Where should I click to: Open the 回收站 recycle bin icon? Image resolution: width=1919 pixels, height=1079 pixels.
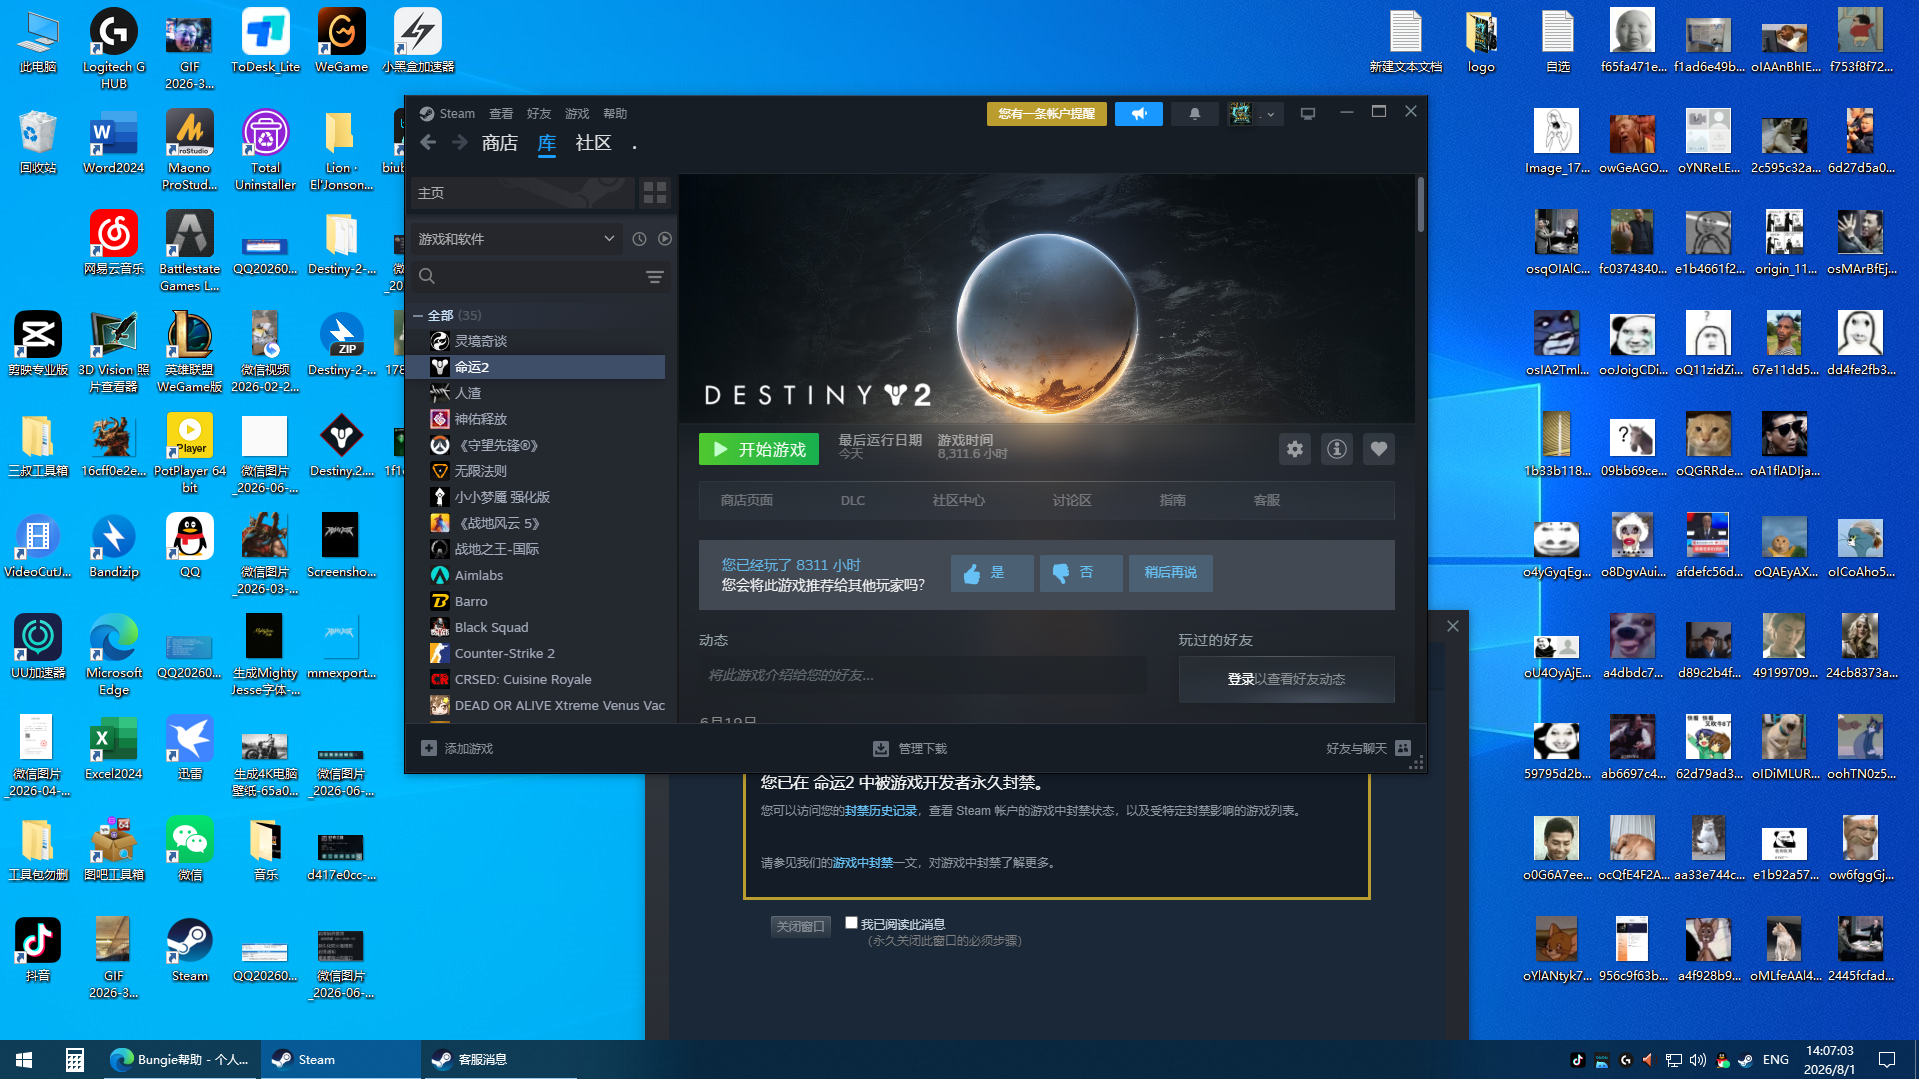(x=38, y=142)
